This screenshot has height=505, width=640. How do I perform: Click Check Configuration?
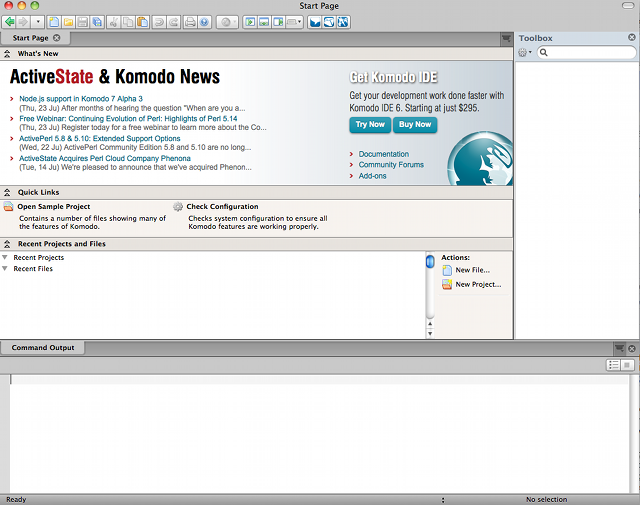click(x=222, y=207)
